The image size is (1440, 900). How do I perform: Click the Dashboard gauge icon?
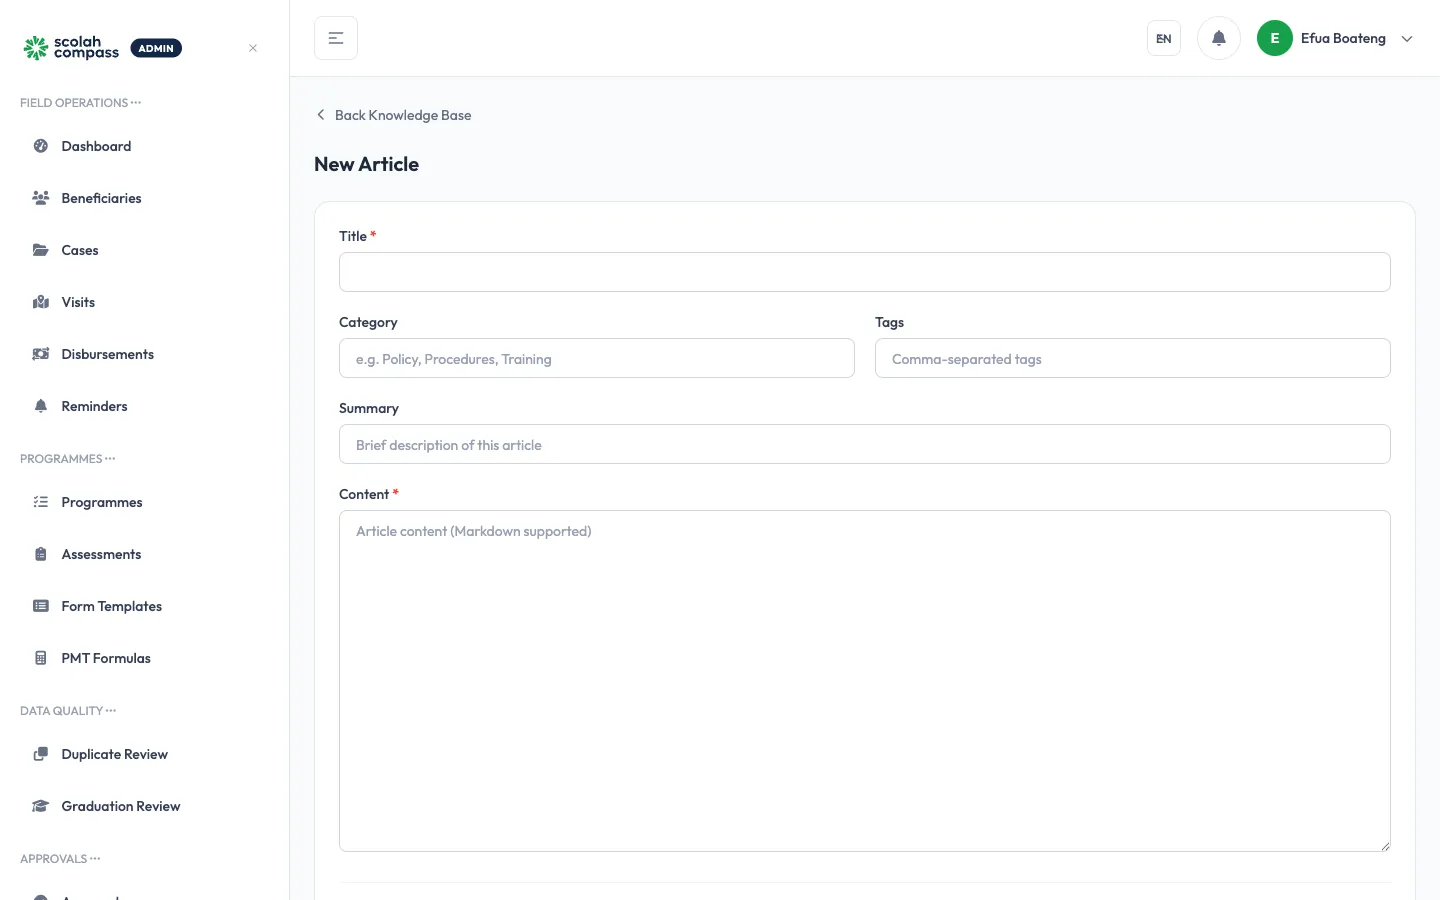coord(41,146)
